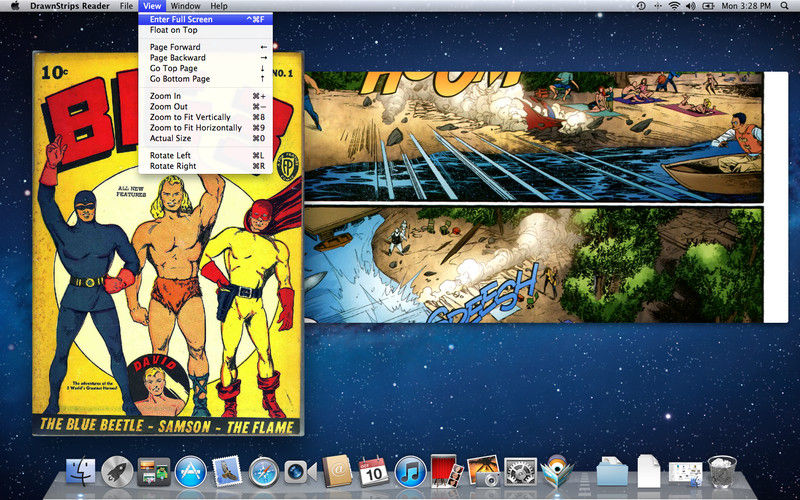Screen dimensions: 800x500
Task: Open the Dock stack between Documents and Trash
Action: [685, 473]
